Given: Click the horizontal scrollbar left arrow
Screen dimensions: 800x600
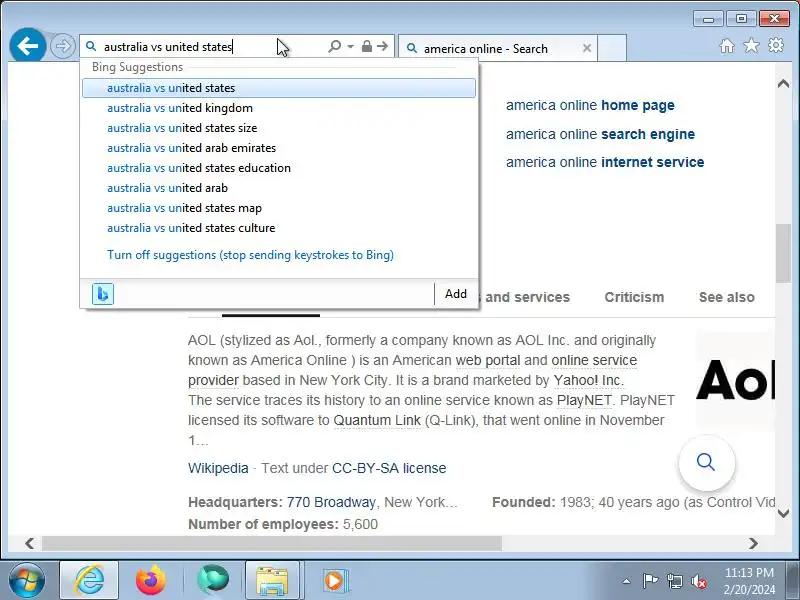Looking at the screenshot, I should click(30, 543).
